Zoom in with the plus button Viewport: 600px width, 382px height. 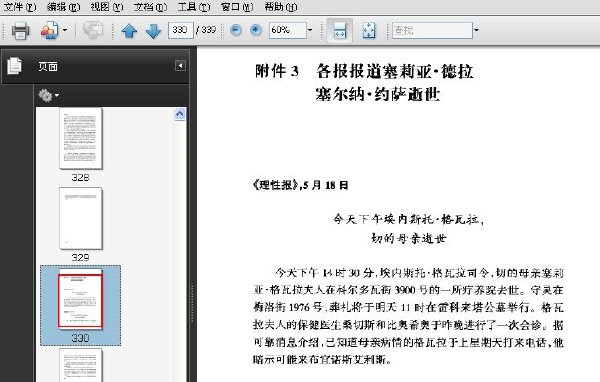pos(256,30)
